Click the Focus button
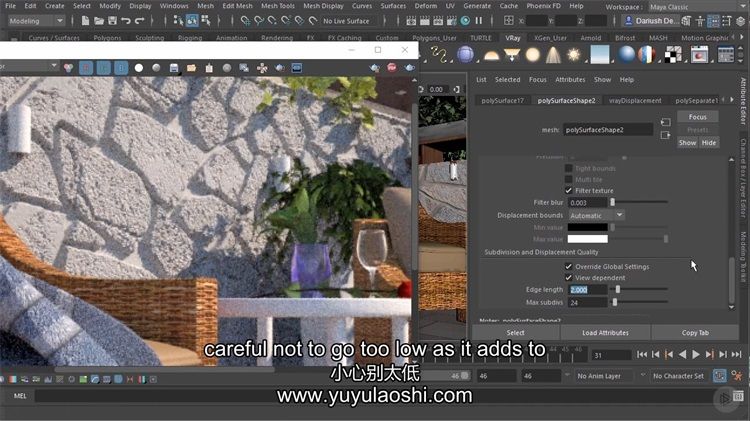 (x=698, y=117)
